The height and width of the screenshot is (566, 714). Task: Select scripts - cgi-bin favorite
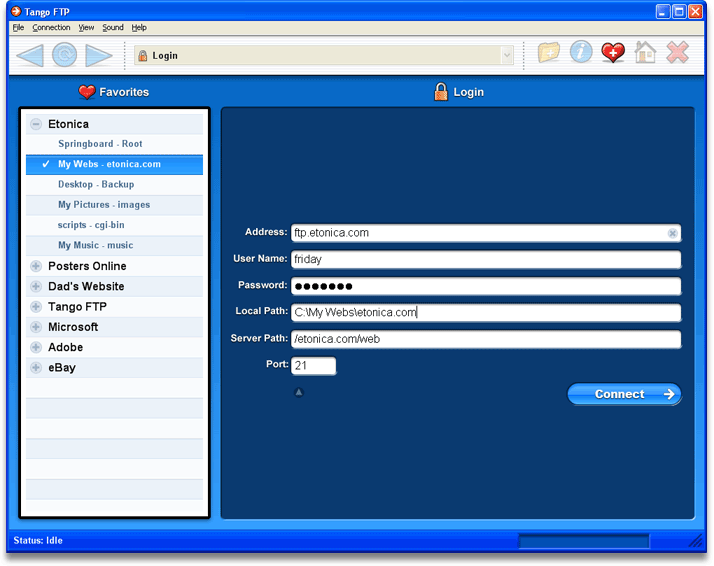(114, 225)
